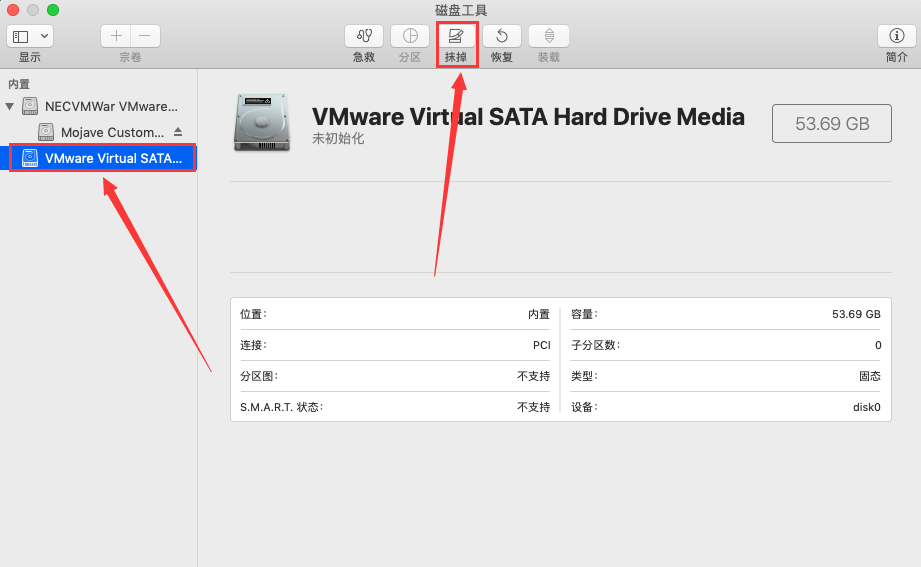
Task: Click the Partition (分区) toolbar icon
Action: 410,36
